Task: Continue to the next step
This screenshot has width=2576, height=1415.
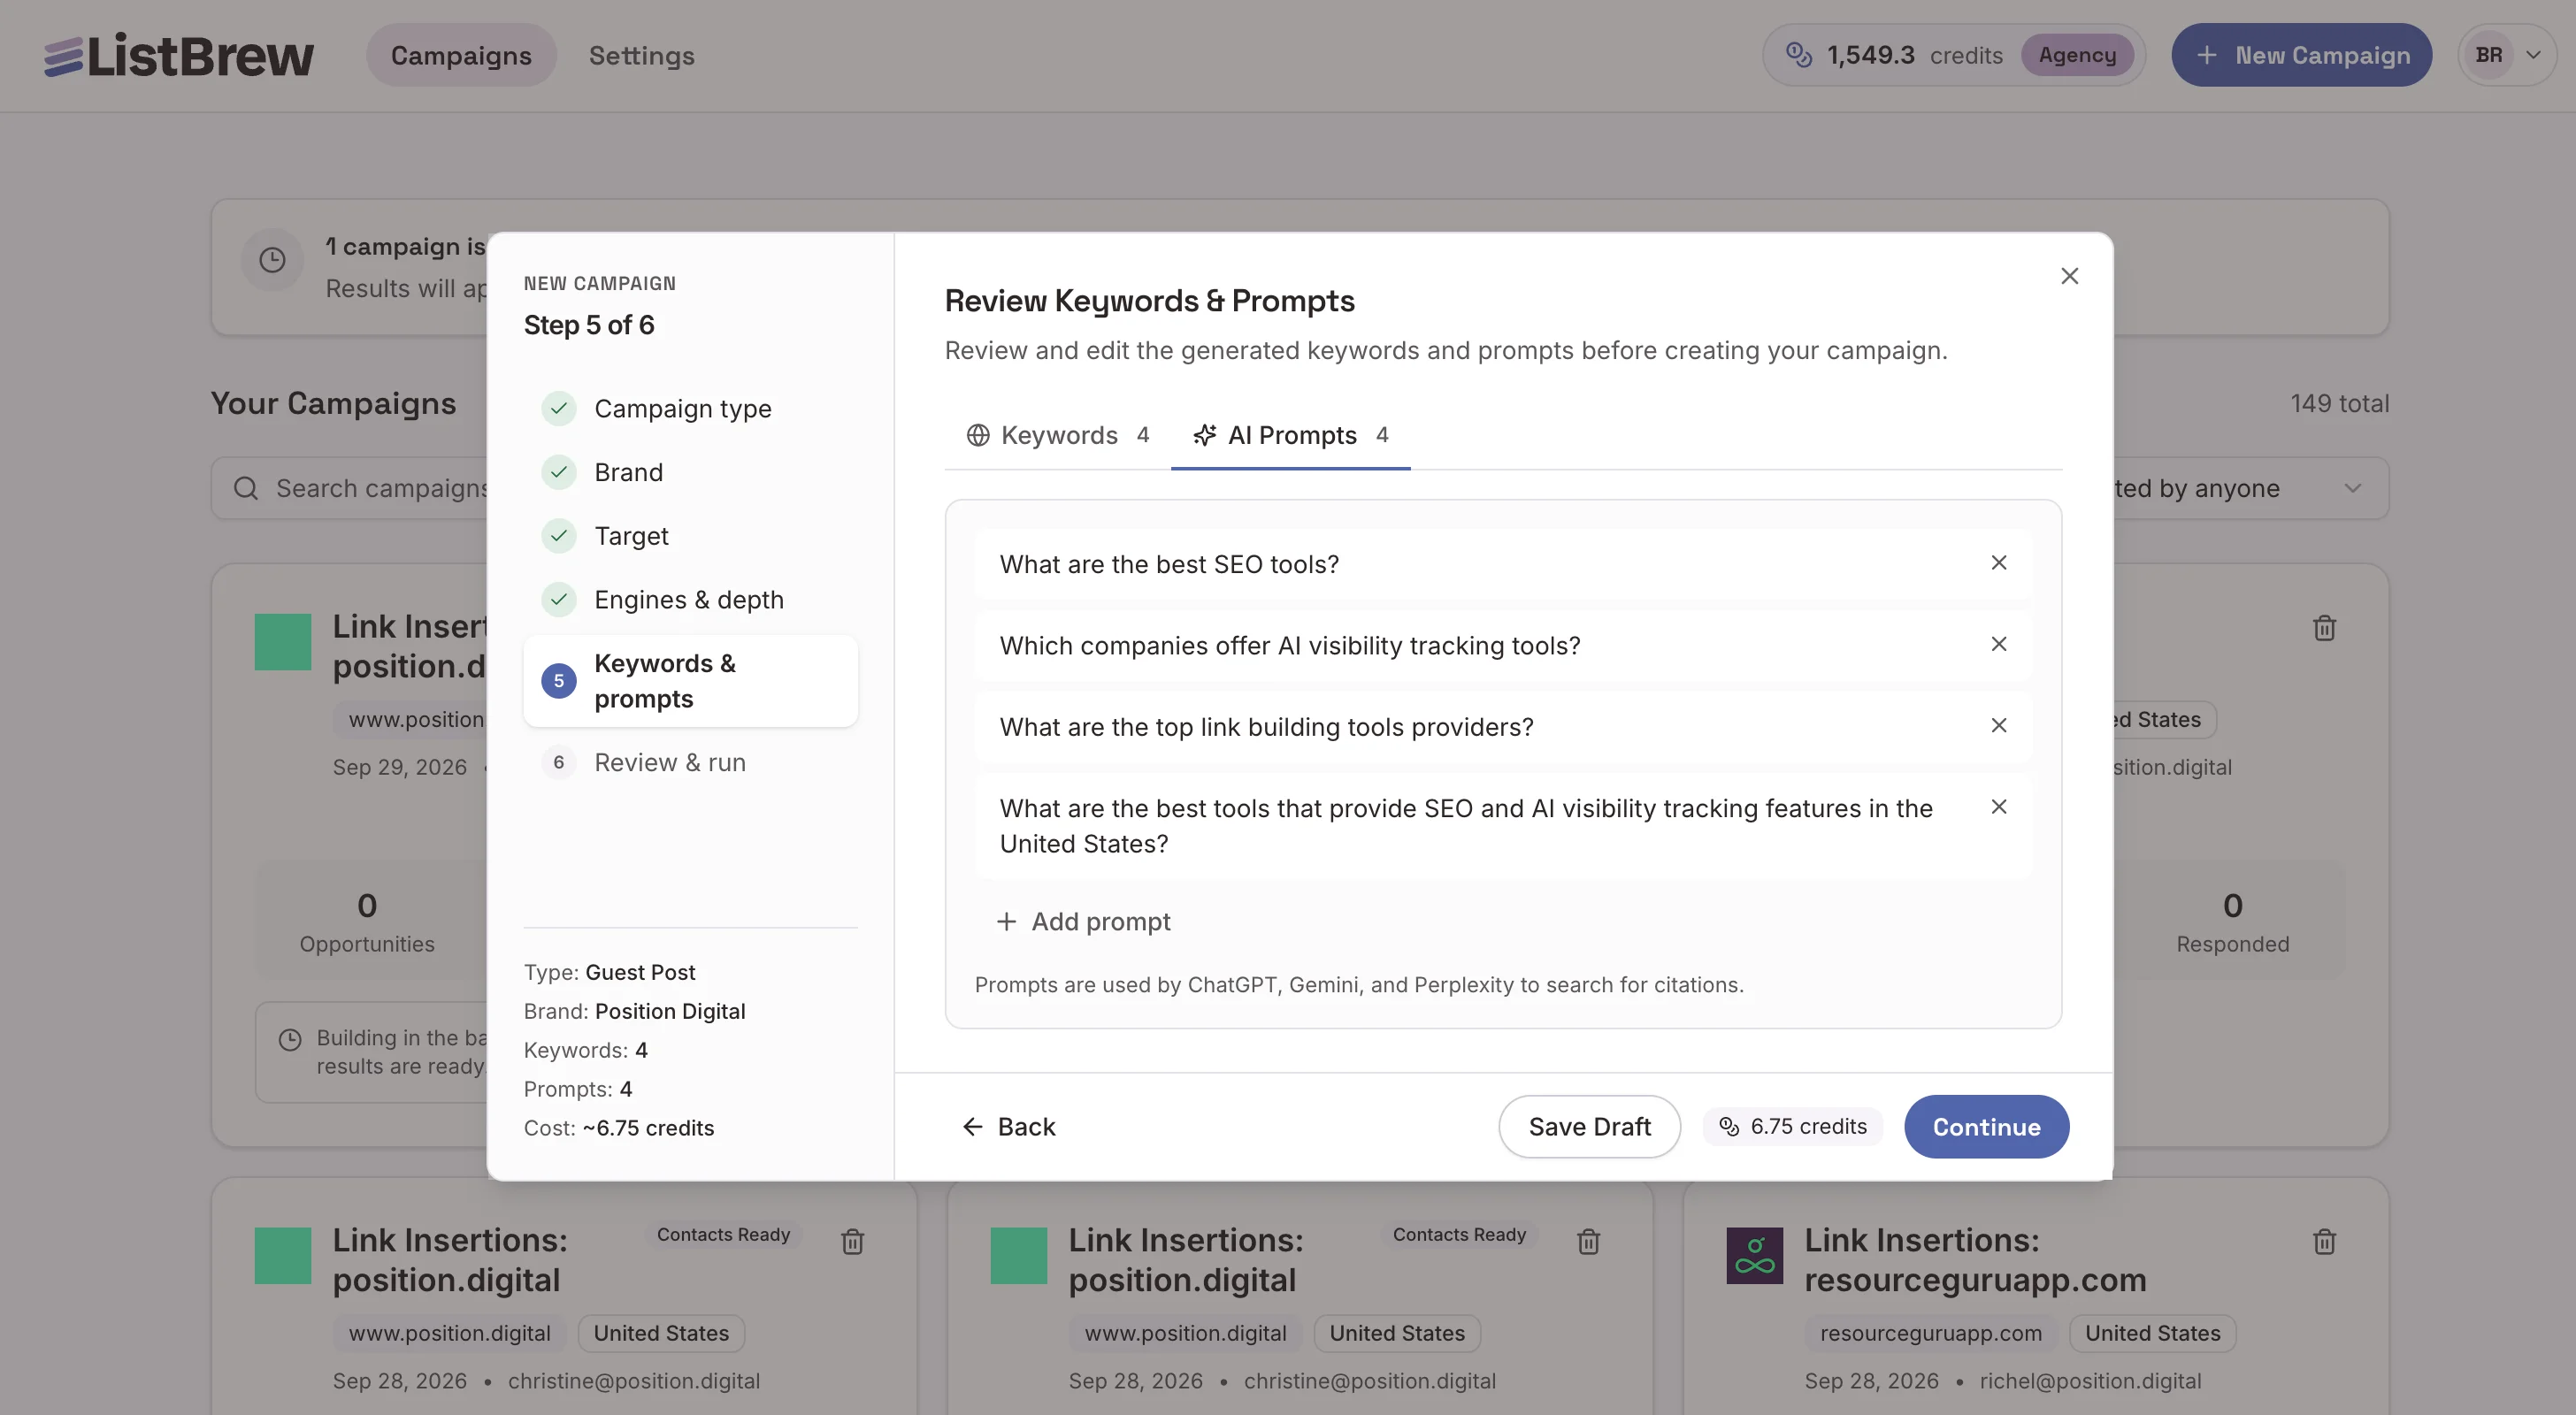Action: click(x=1986, y=1127)
